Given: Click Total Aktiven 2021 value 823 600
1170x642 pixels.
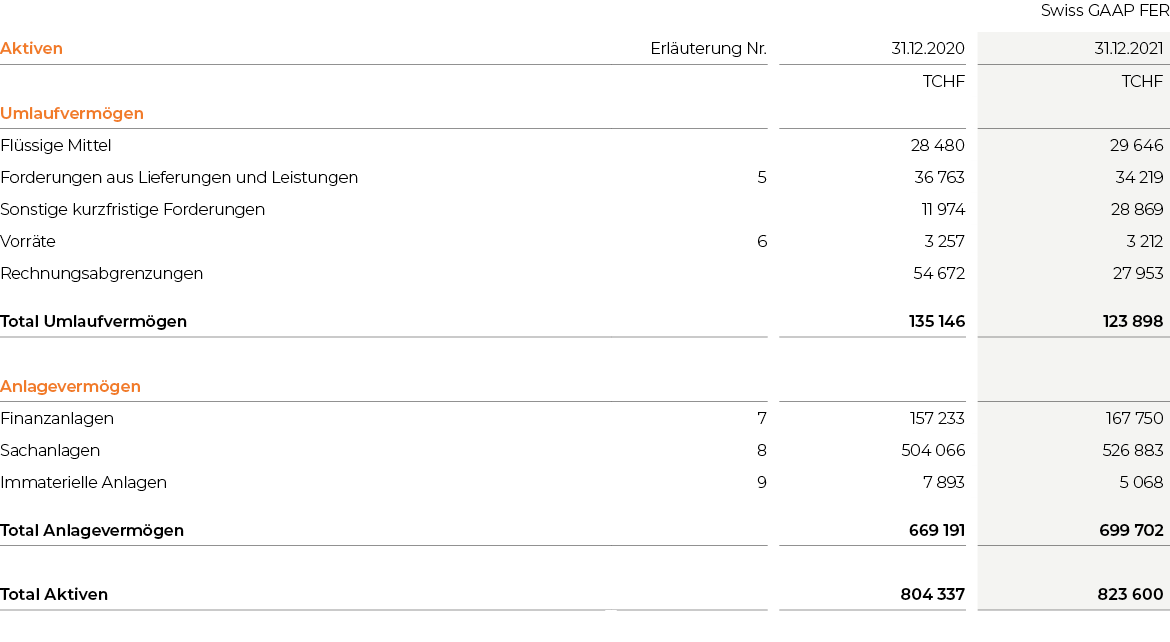Looking at the screenshot, I should pyautogui.click(x=1130, y=595).
